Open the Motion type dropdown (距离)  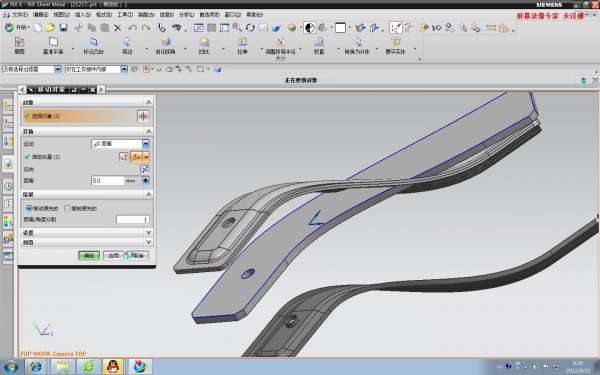coord(121,144)
